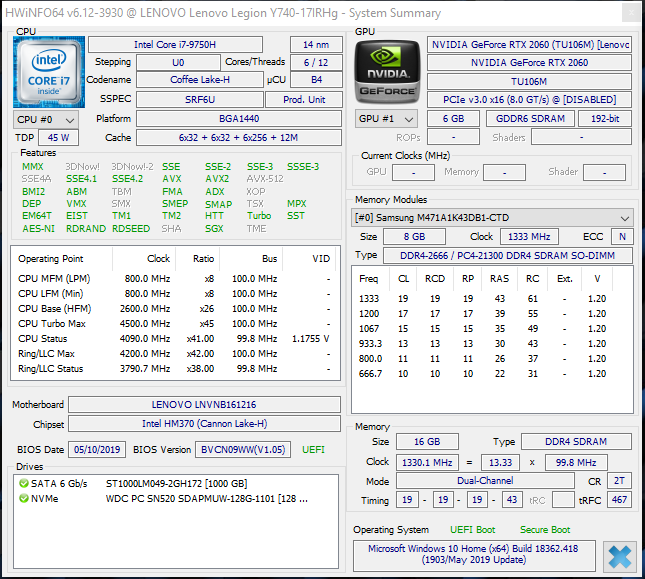
Task: Click the green NVMe drive status icon
Action: [x=24, y=498]
